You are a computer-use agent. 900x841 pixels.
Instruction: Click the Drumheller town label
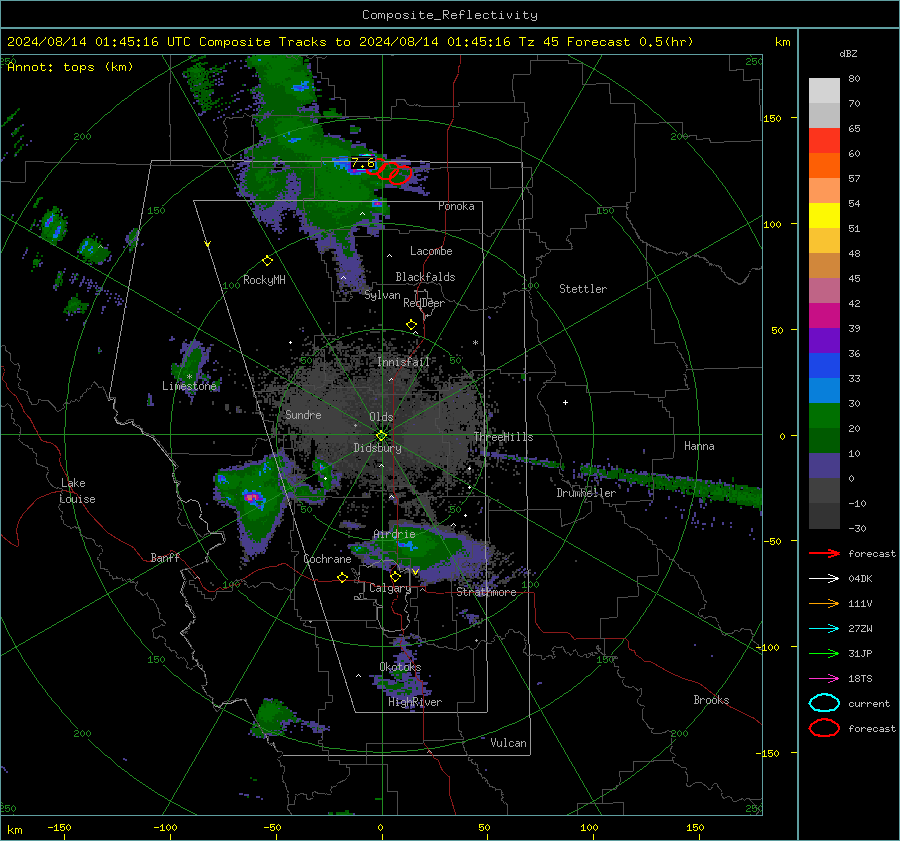coord(586,493)
